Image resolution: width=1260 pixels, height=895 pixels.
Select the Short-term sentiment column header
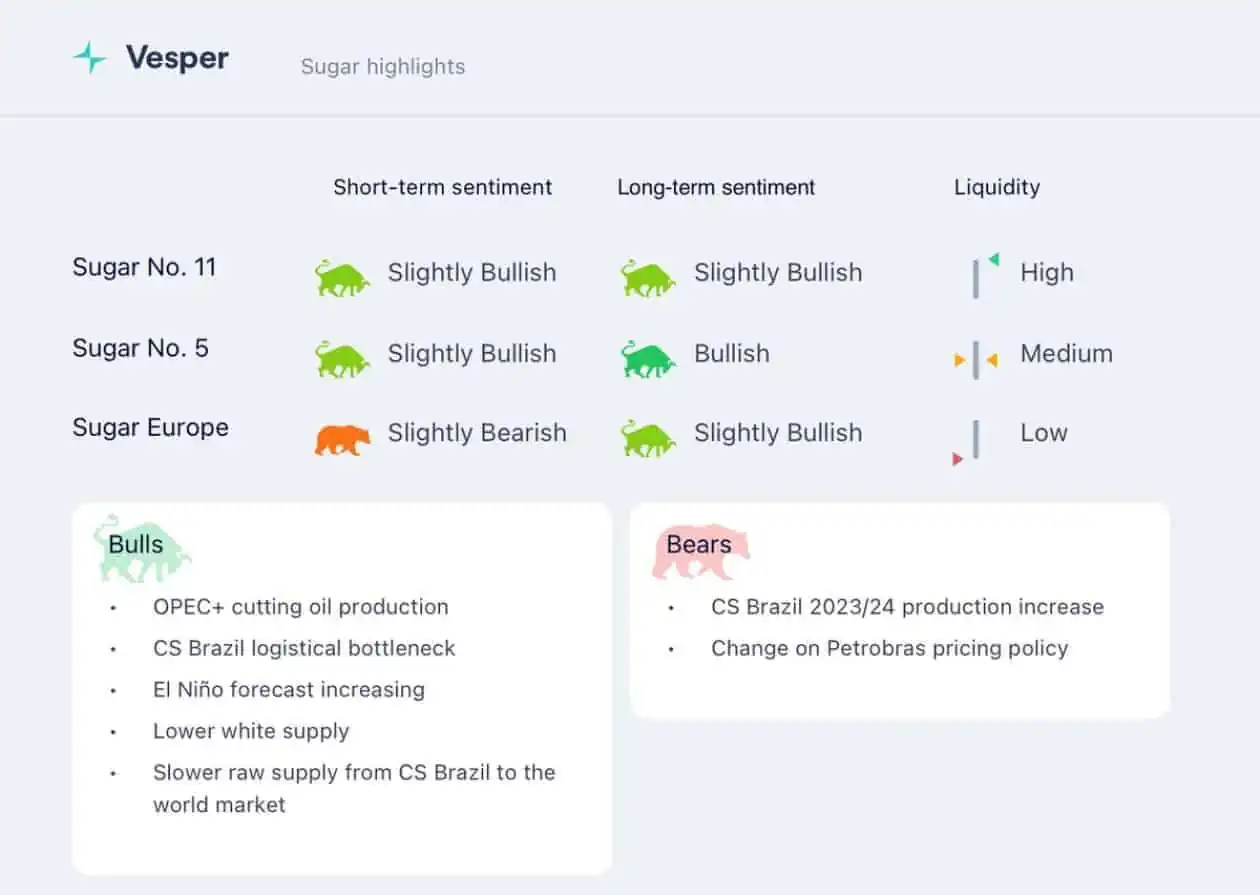442,187
